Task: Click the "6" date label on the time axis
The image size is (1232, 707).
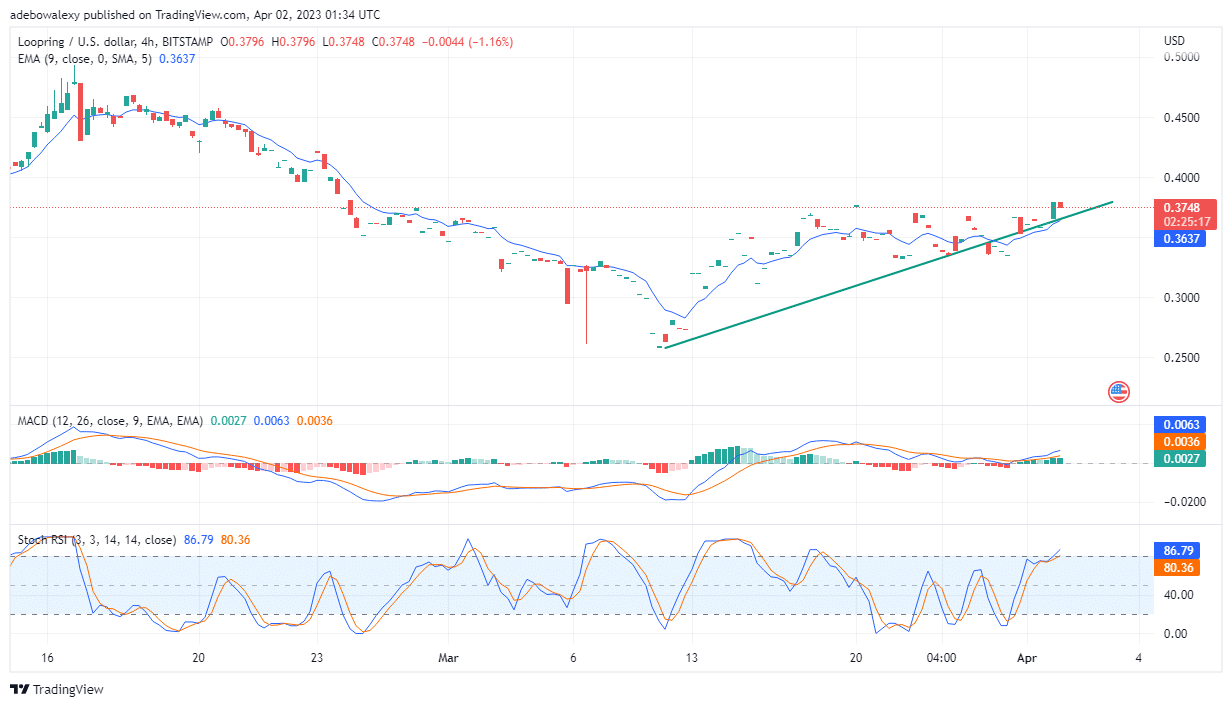Action: tap(573, 659)
